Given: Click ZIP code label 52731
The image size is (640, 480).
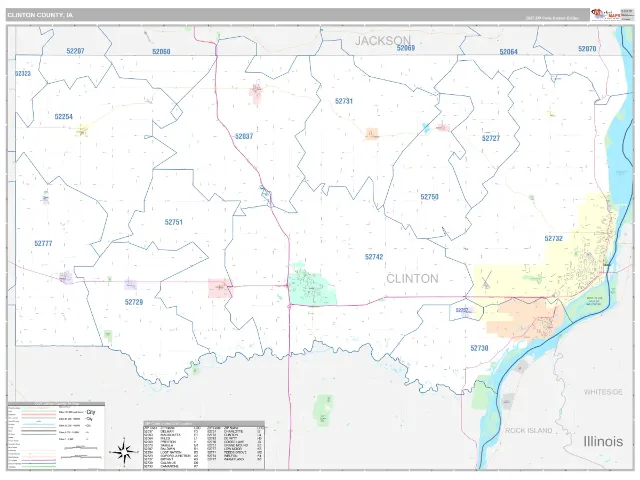Looking at the screenshot, I should [x=344, y=101].
